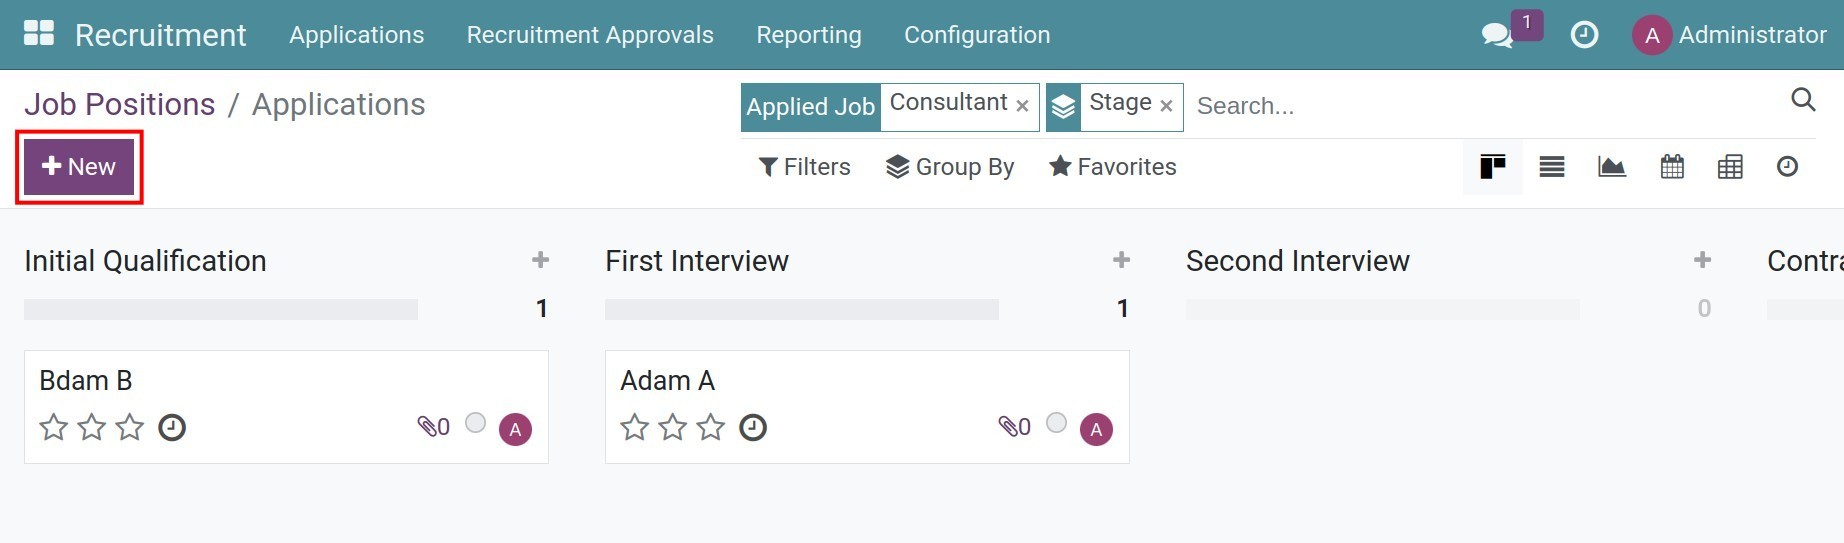This screenshot has width=1844, height=543.
Task: Open the Configuration menu
Action: tap(976, 35)
